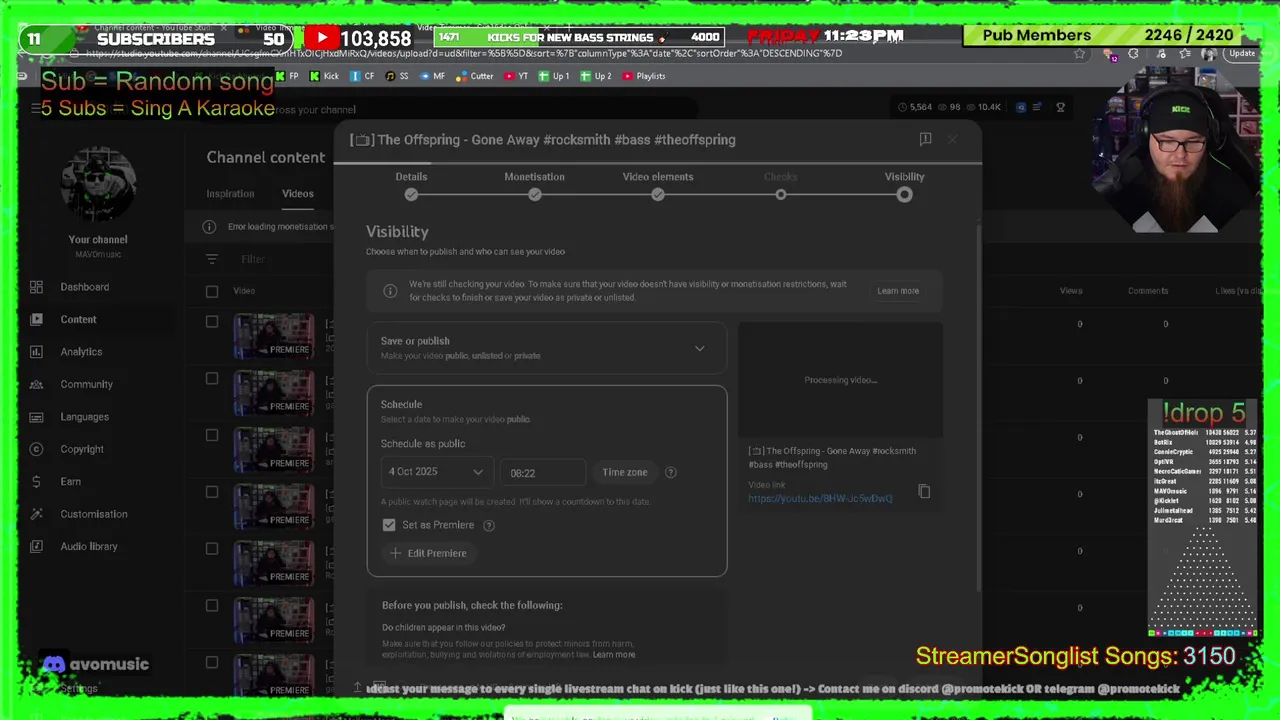The image size is (1280, 720).
Task: Open the Audio library icon
Action: (36, 546)
